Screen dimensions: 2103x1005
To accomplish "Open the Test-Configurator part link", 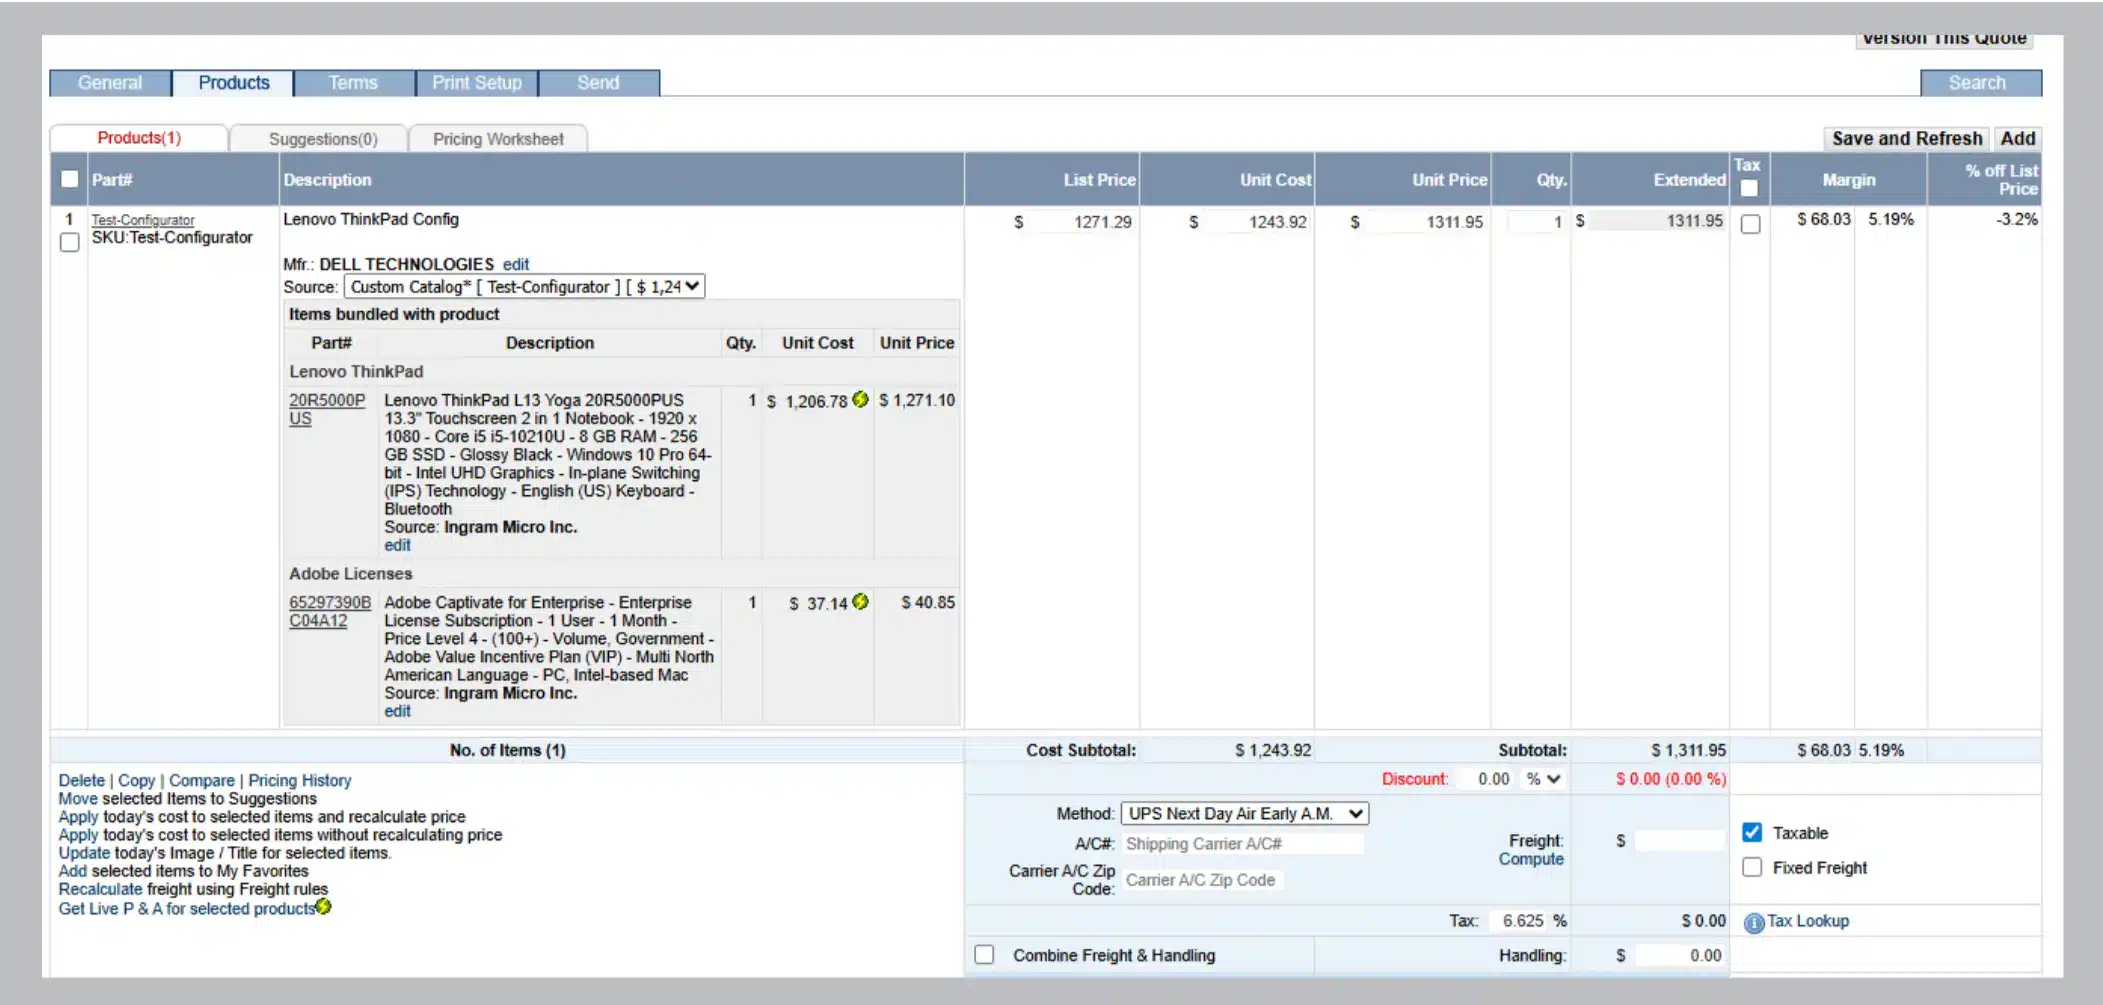I will point(143,220).
